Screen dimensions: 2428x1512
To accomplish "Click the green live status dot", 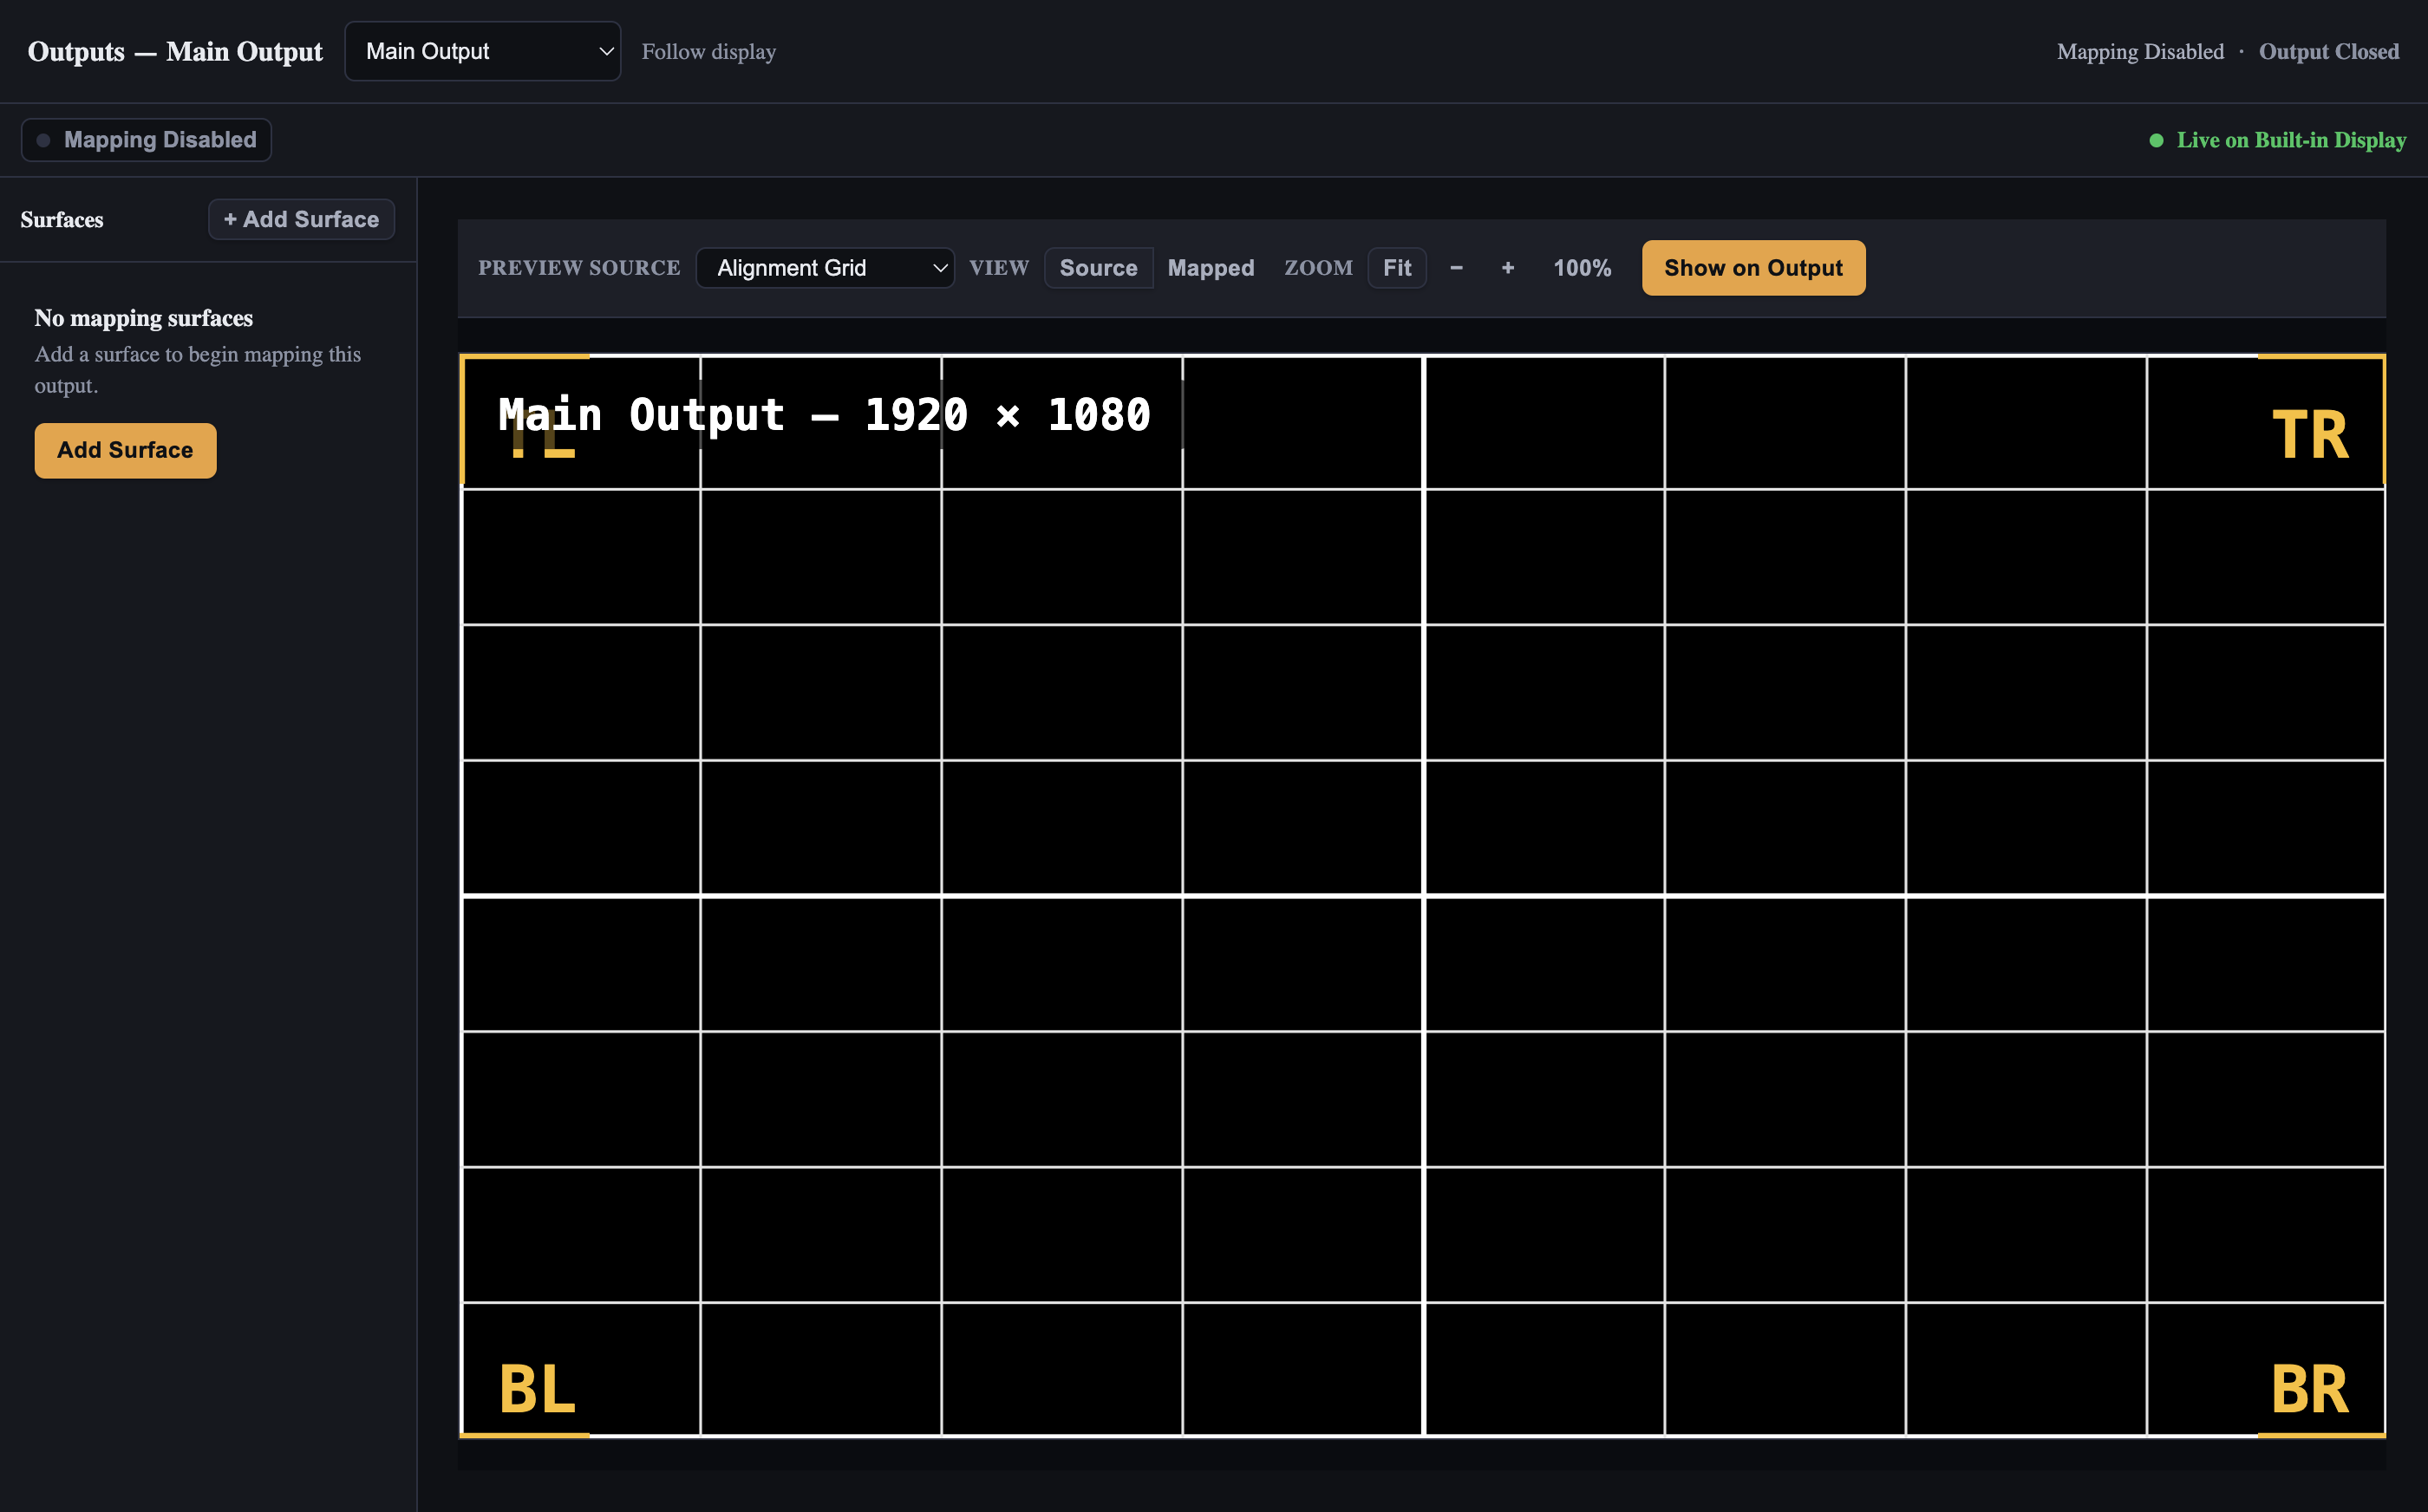I will (2156, 140).
